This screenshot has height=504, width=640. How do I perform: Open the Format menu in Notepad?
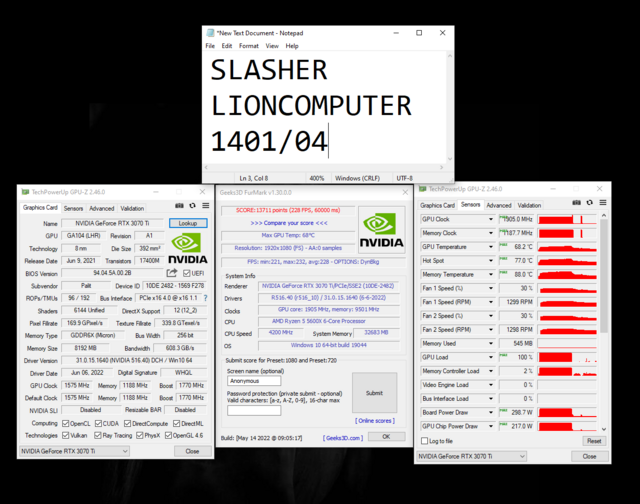pos(248,46)
